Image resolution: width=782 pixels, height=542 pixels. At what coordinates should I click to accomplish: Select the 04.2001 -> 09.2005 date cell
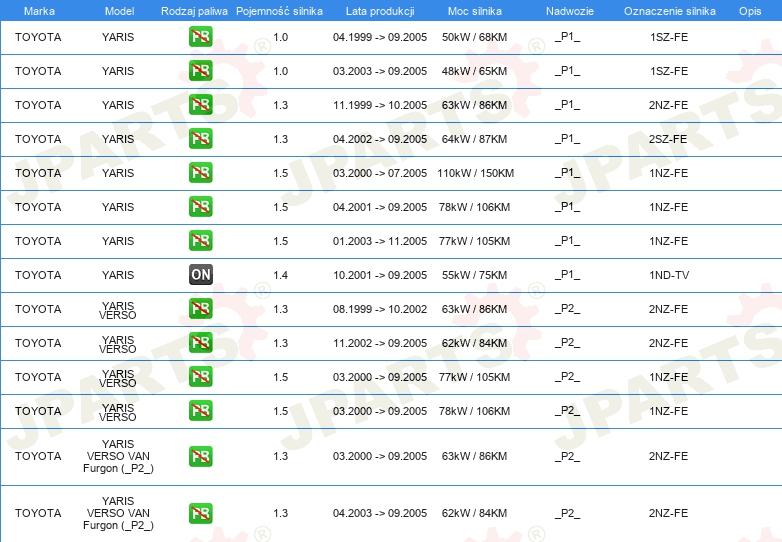380,207
